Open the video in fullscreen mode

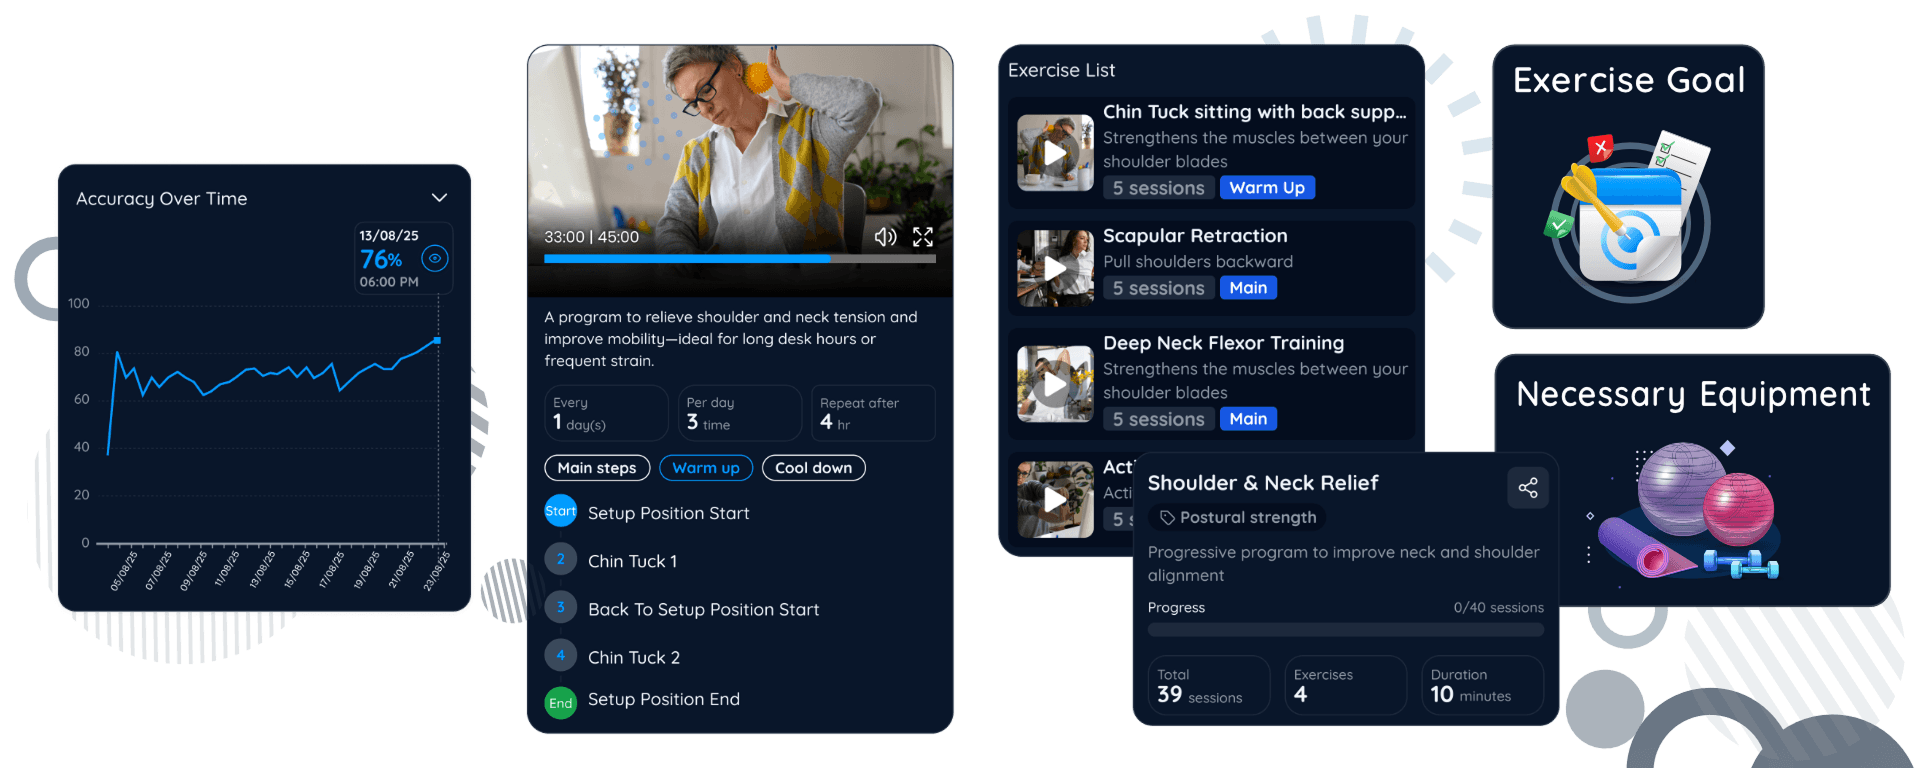(x=923, y=237)
